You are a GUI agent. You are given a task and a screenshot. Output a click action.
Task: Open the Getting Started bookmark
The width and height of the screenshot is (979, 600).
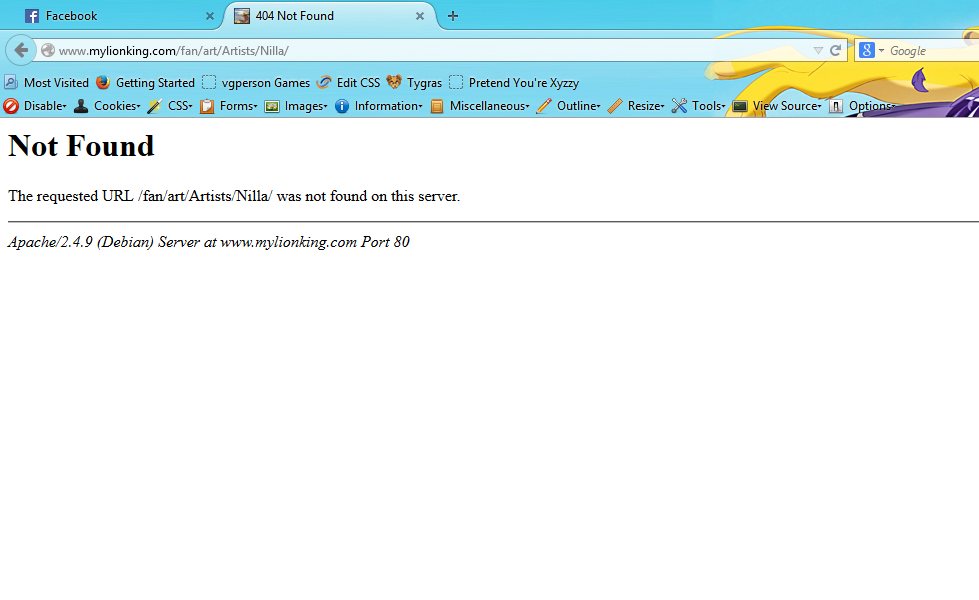pyautogui.click(x=145, y=83)
